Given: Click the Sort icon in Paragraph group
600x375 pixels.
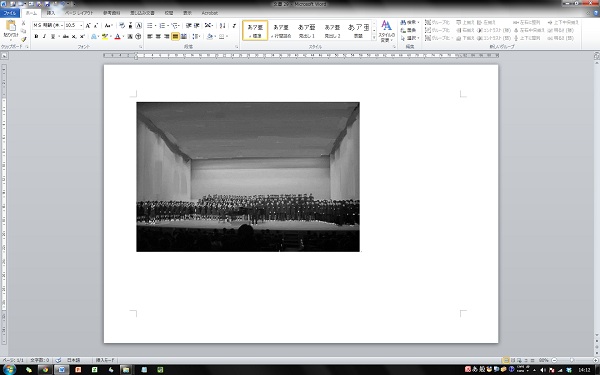Looking at the screenshot, I should [x=222, y=26].
